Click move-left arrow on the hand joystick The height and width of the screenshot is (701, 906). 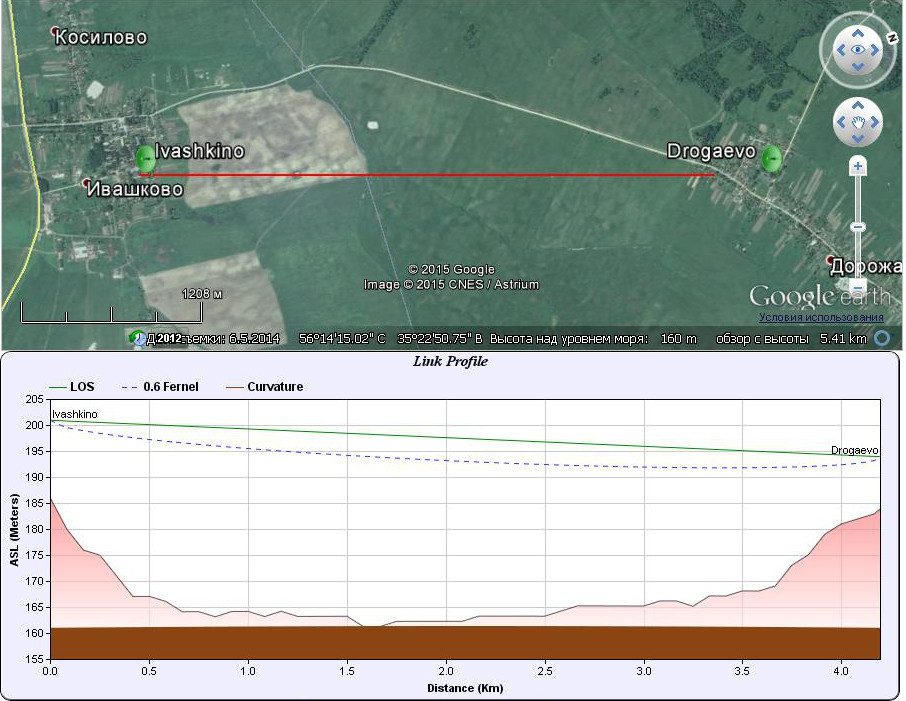click(x=841, y=122)
